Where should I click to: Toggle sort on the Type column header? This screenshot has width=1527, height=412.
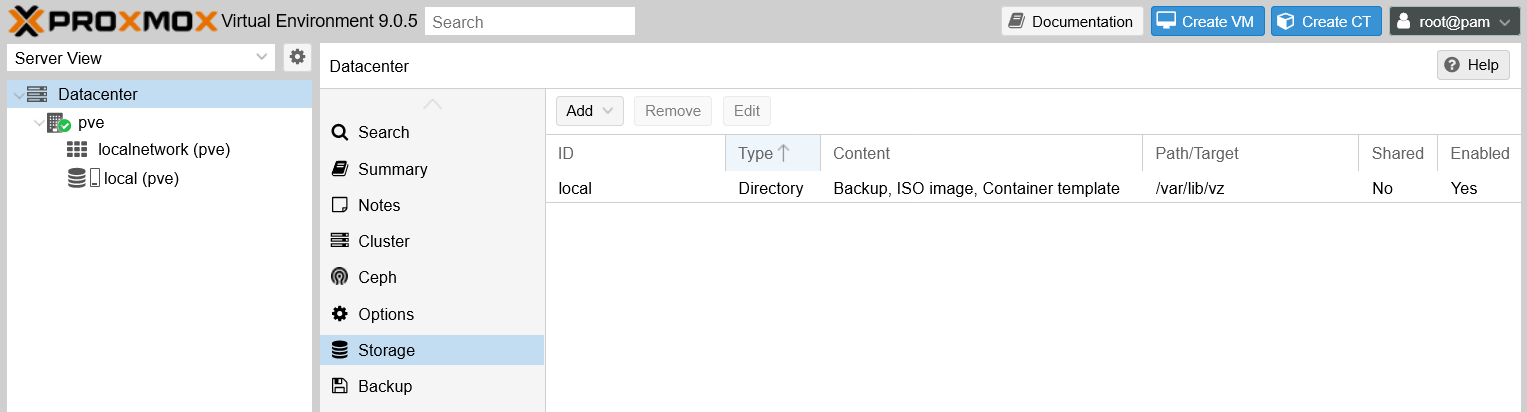click(773, 153)
